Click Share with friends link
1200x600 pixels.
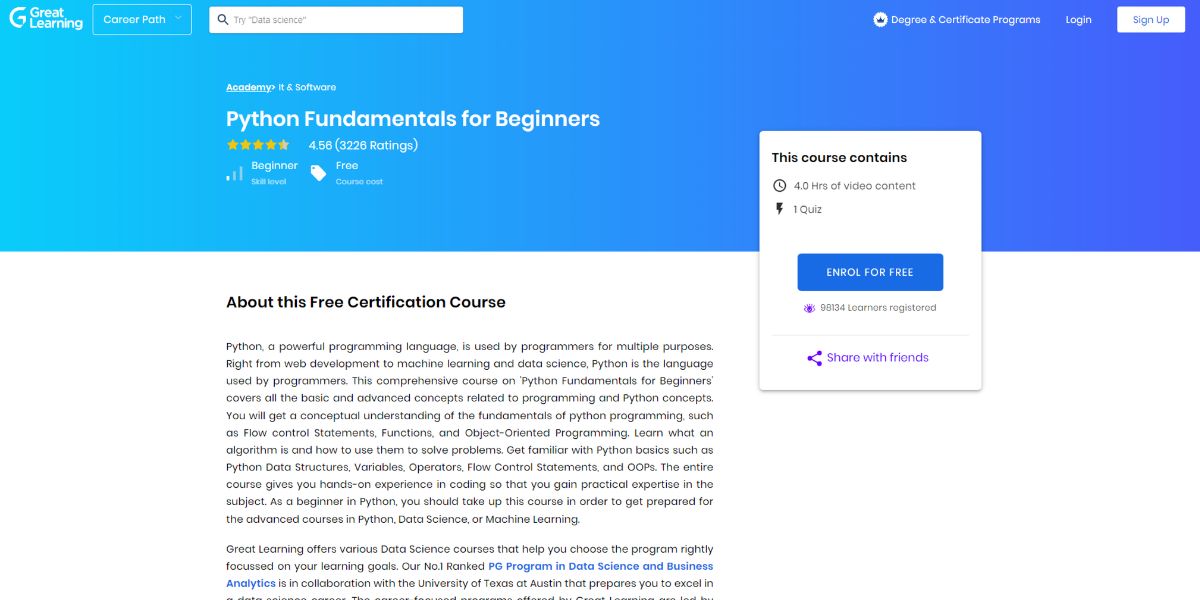pos(877,358)
